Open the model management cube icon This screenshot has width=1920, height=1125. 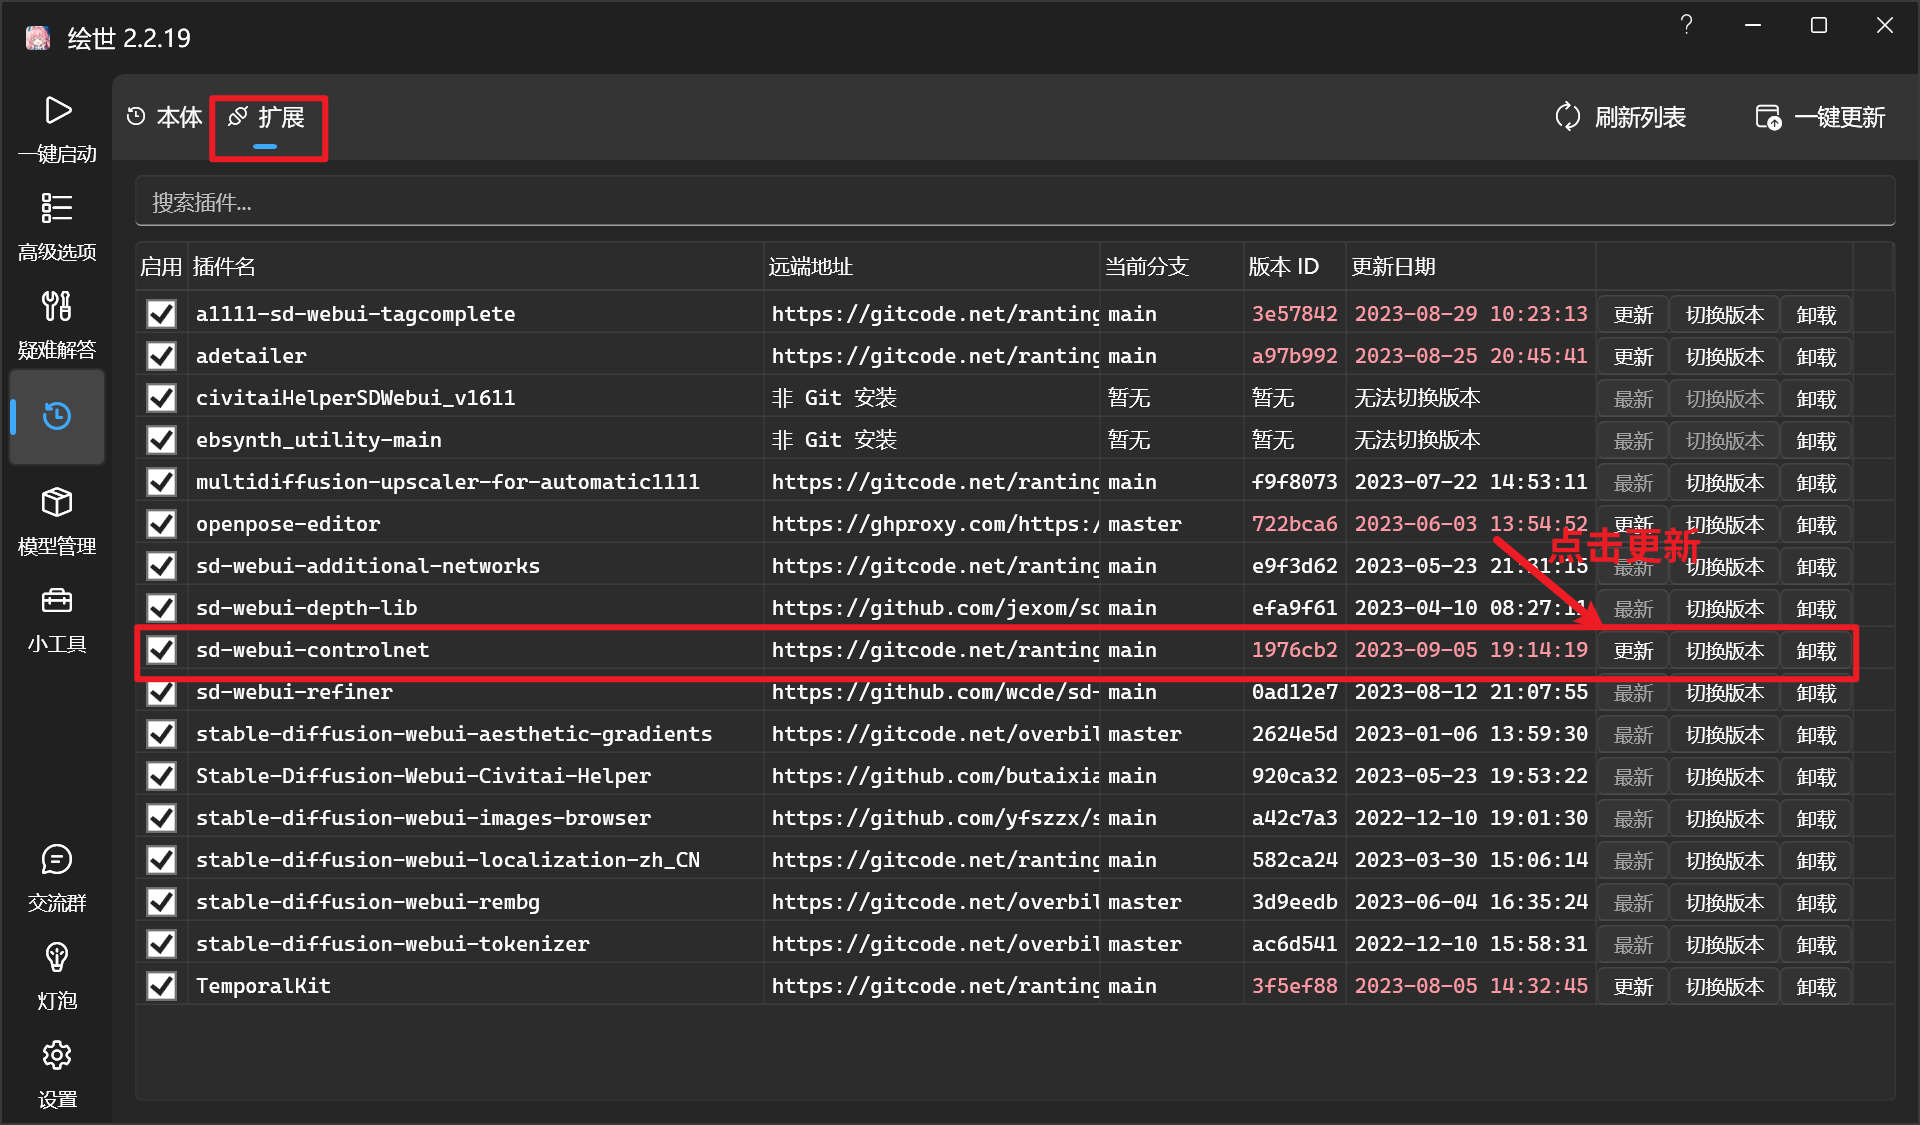point(57,503)
